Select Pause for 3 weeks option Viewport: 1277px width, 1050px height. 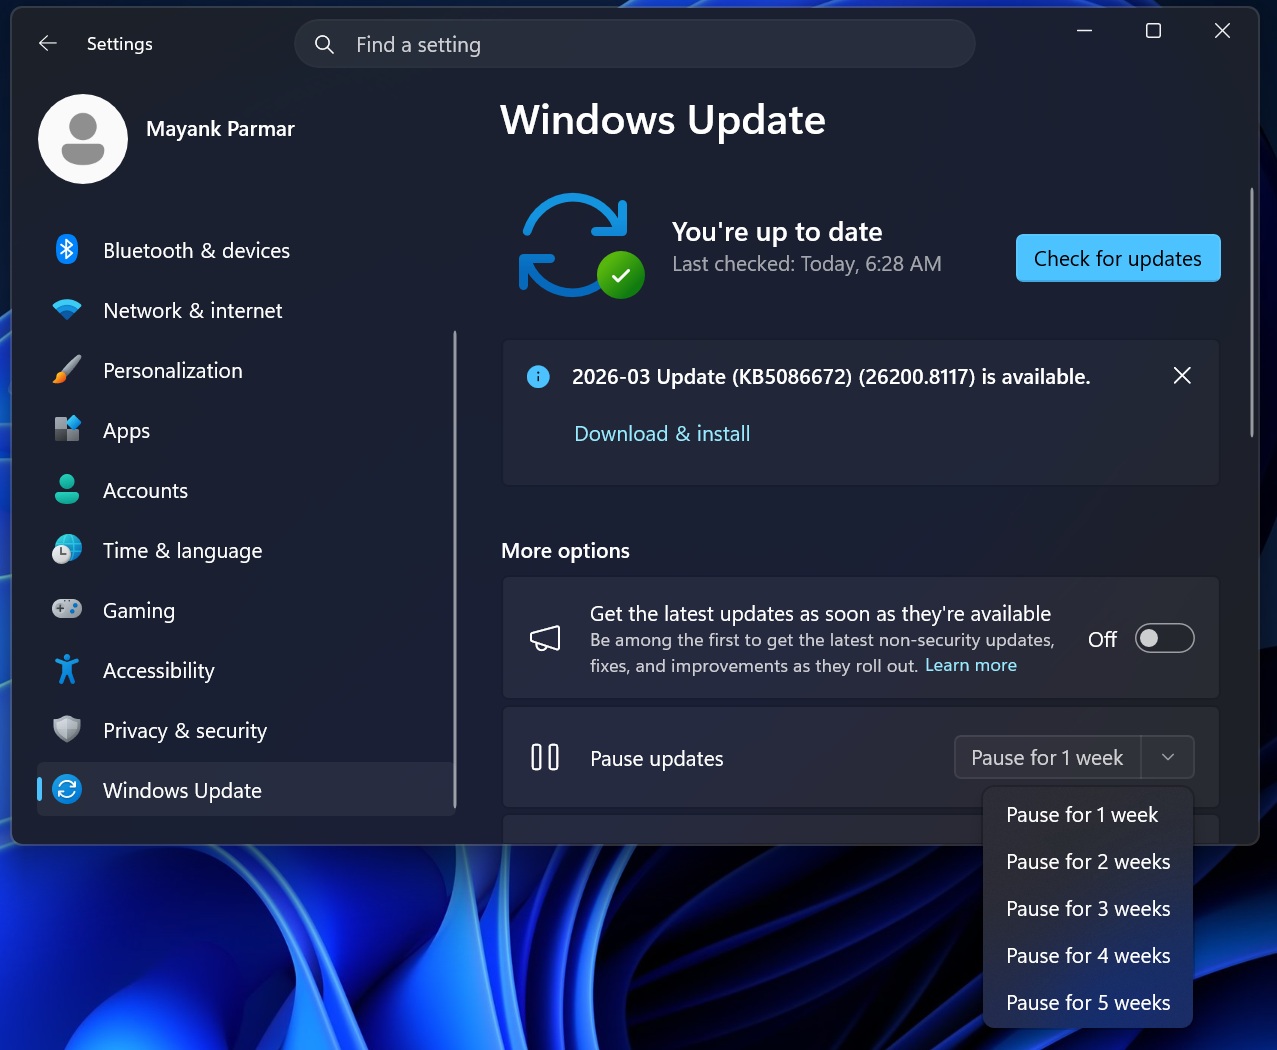pos(1087,908)
